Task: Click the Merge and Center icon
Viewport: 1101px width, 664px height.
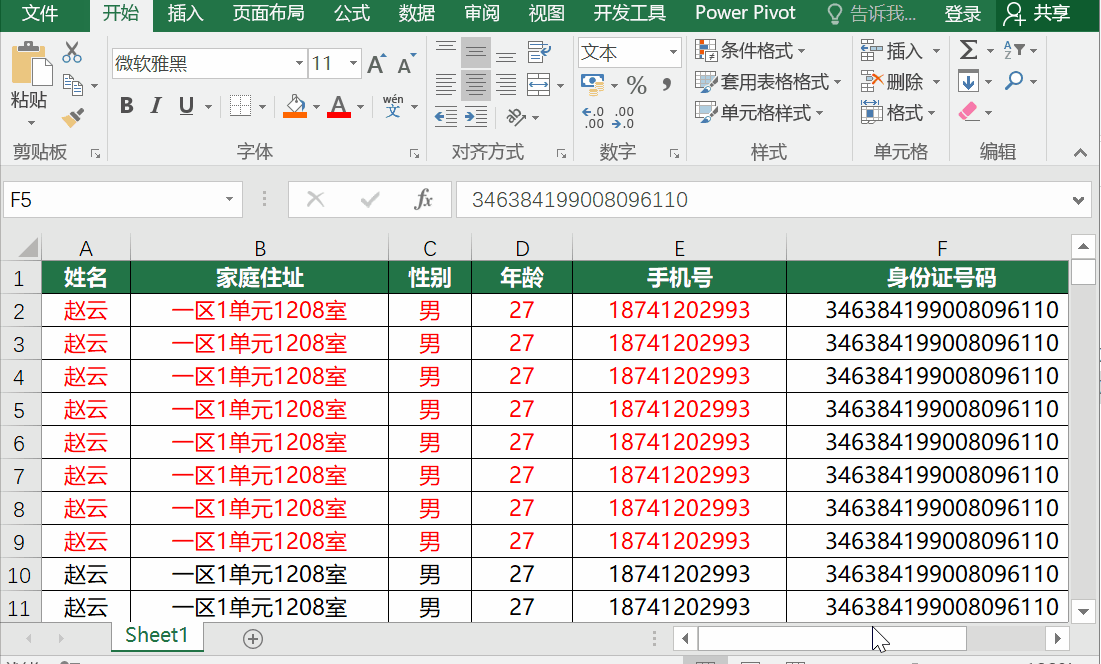Action: point(538,85)
